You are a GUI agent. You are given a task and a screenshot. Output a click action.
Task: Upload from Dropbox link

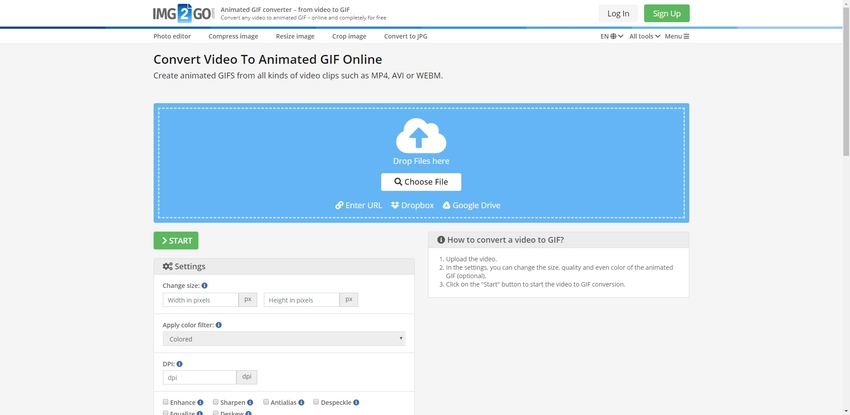[413, 205]
